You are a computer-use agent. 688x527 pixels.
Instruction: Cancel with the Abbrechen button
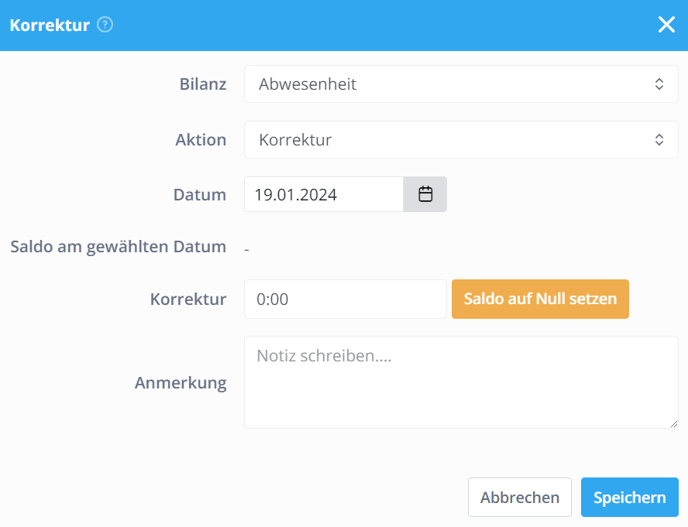tap(520, 497)
